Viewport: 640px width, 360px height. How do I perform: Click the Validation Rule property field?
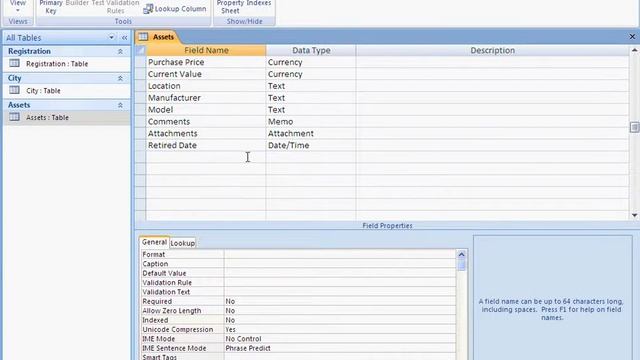tap(340, 282)
